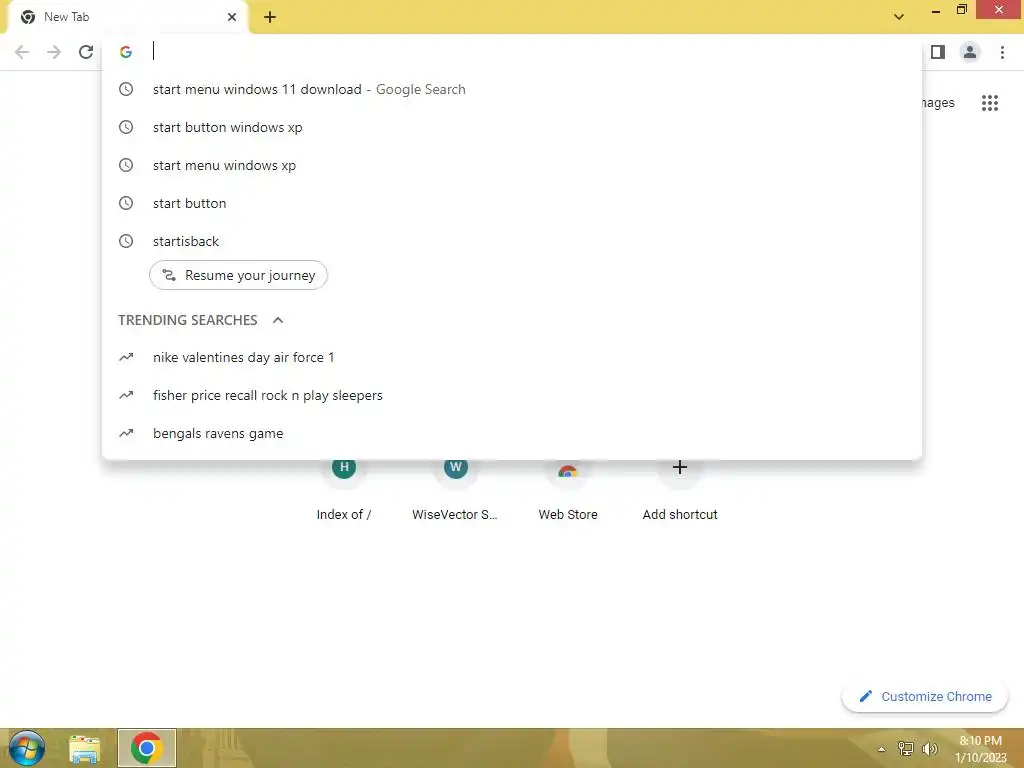The width and height of the screenshot is (1024, 768).
Task: Close the New Tab tab
Action: pyautogui.click(x=232, y=17)
